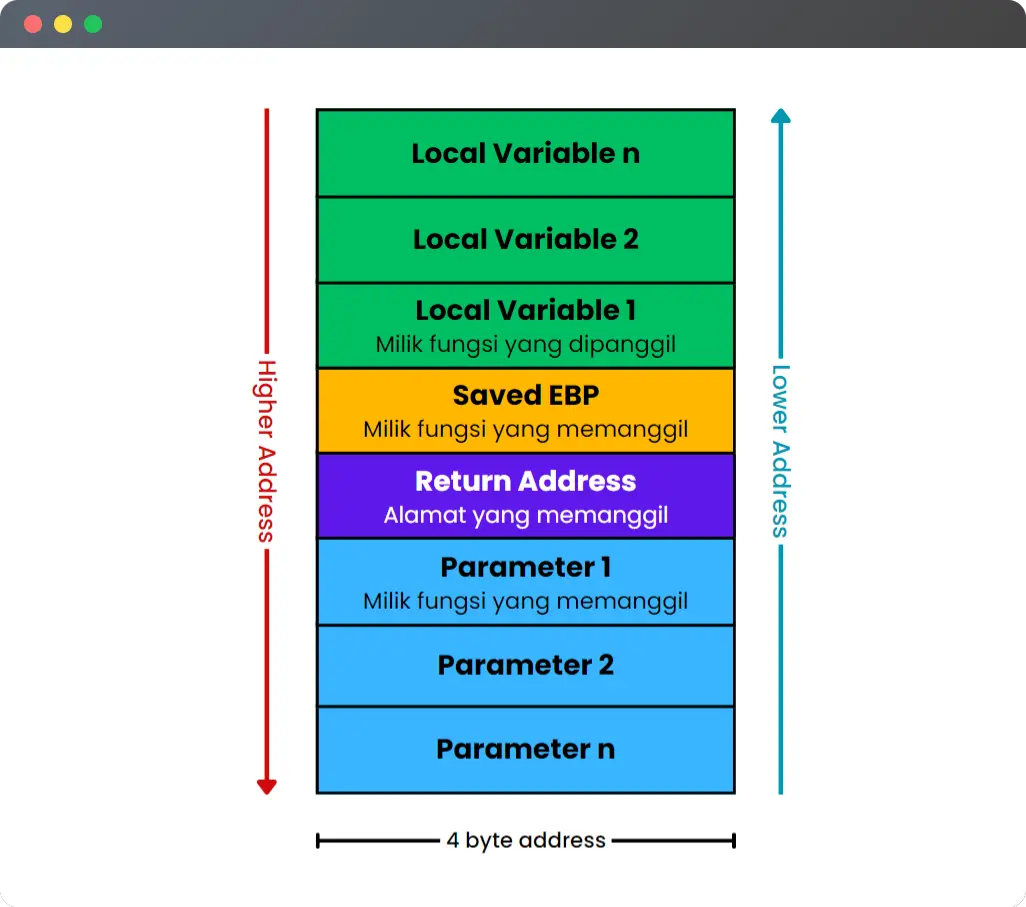1026x907 pixels.
Task: Click the caption under Saved EBP
Action: tap(525, 430)
